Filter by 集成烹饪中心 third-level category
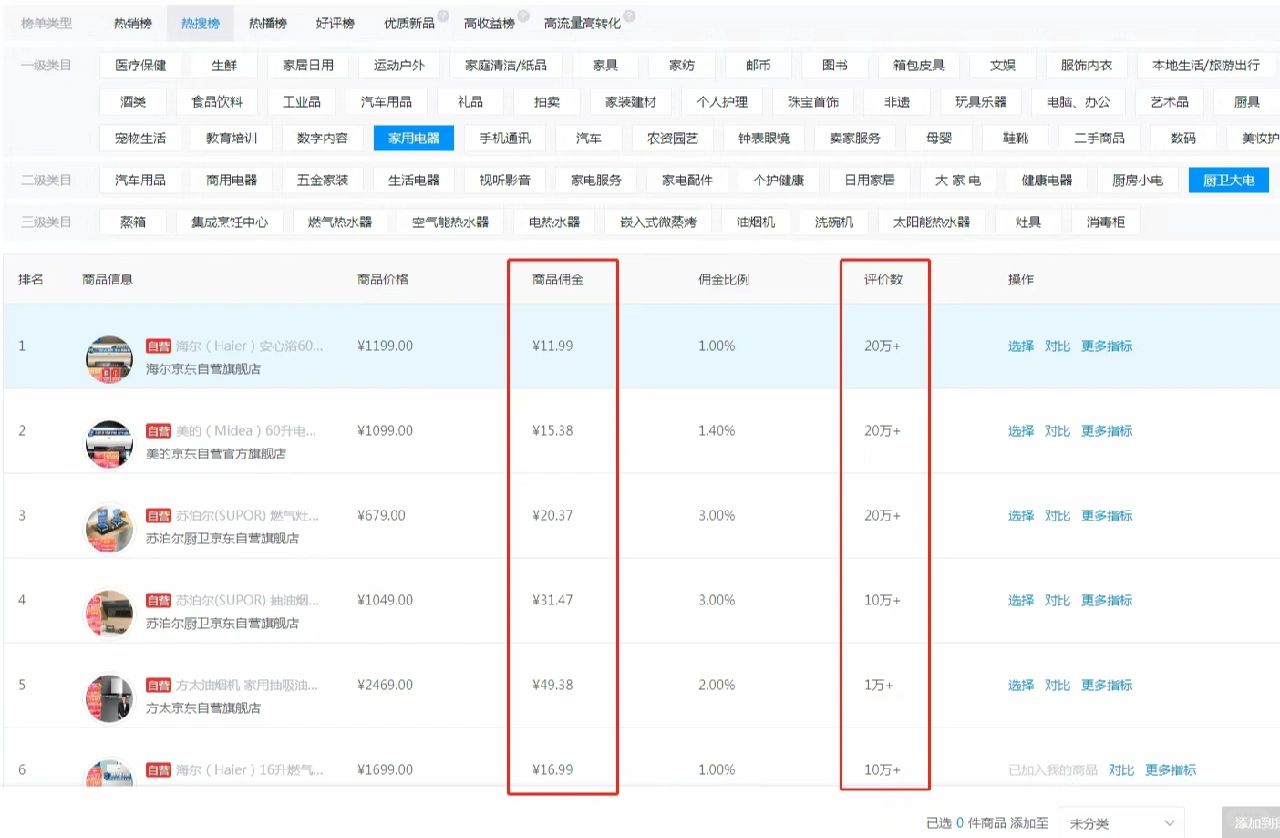The image size is (1280, 838). (230, 221)
